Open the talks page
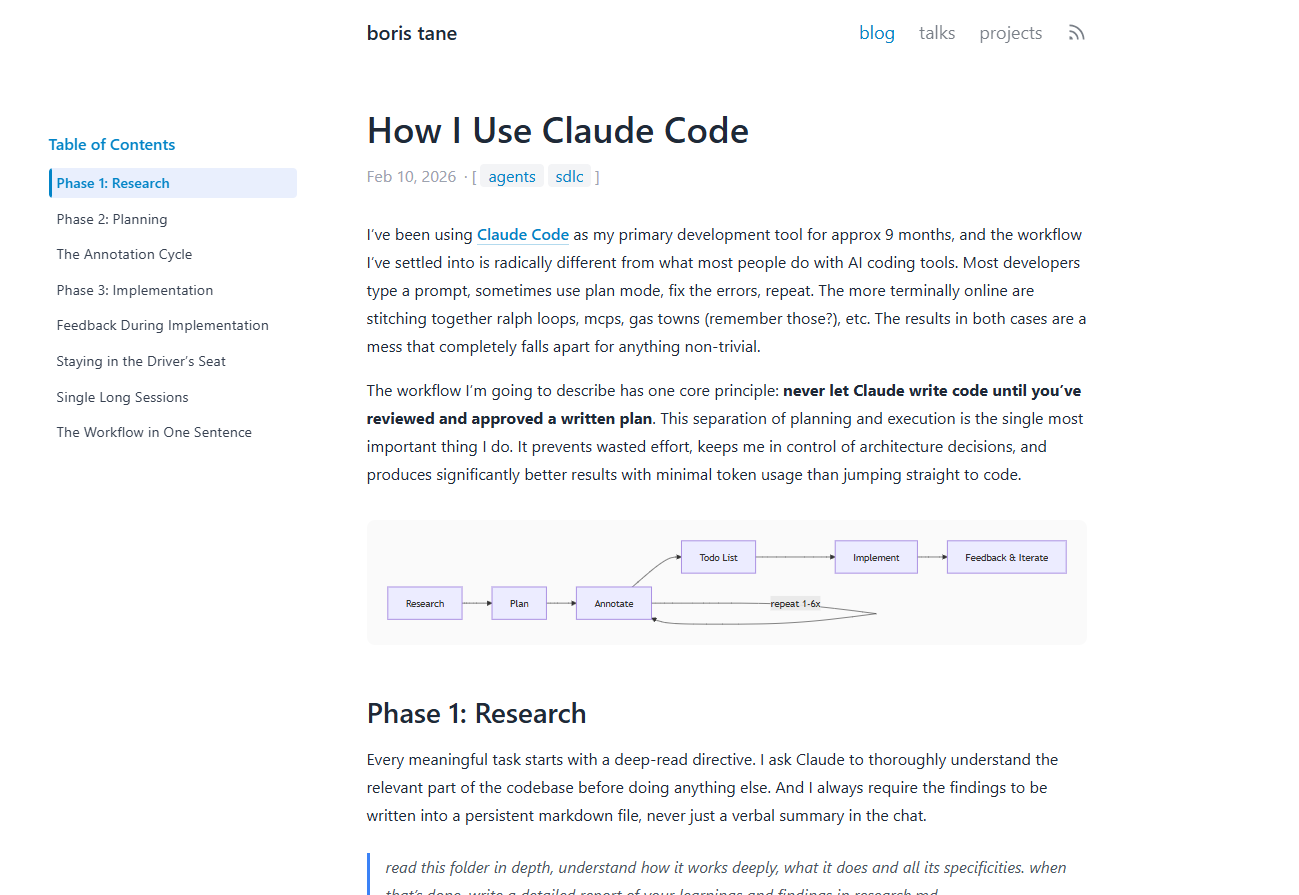The height and width of the screenshot is (895, 1299). [x=937, y=33]
